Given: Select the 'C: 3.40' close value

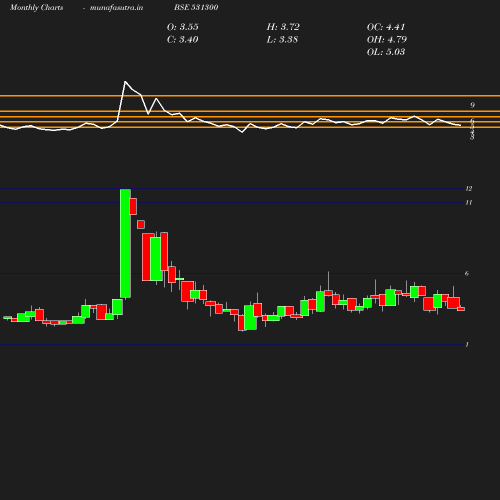Looking at the screenshot, I should pyautogui.click(x=183, y=40).
